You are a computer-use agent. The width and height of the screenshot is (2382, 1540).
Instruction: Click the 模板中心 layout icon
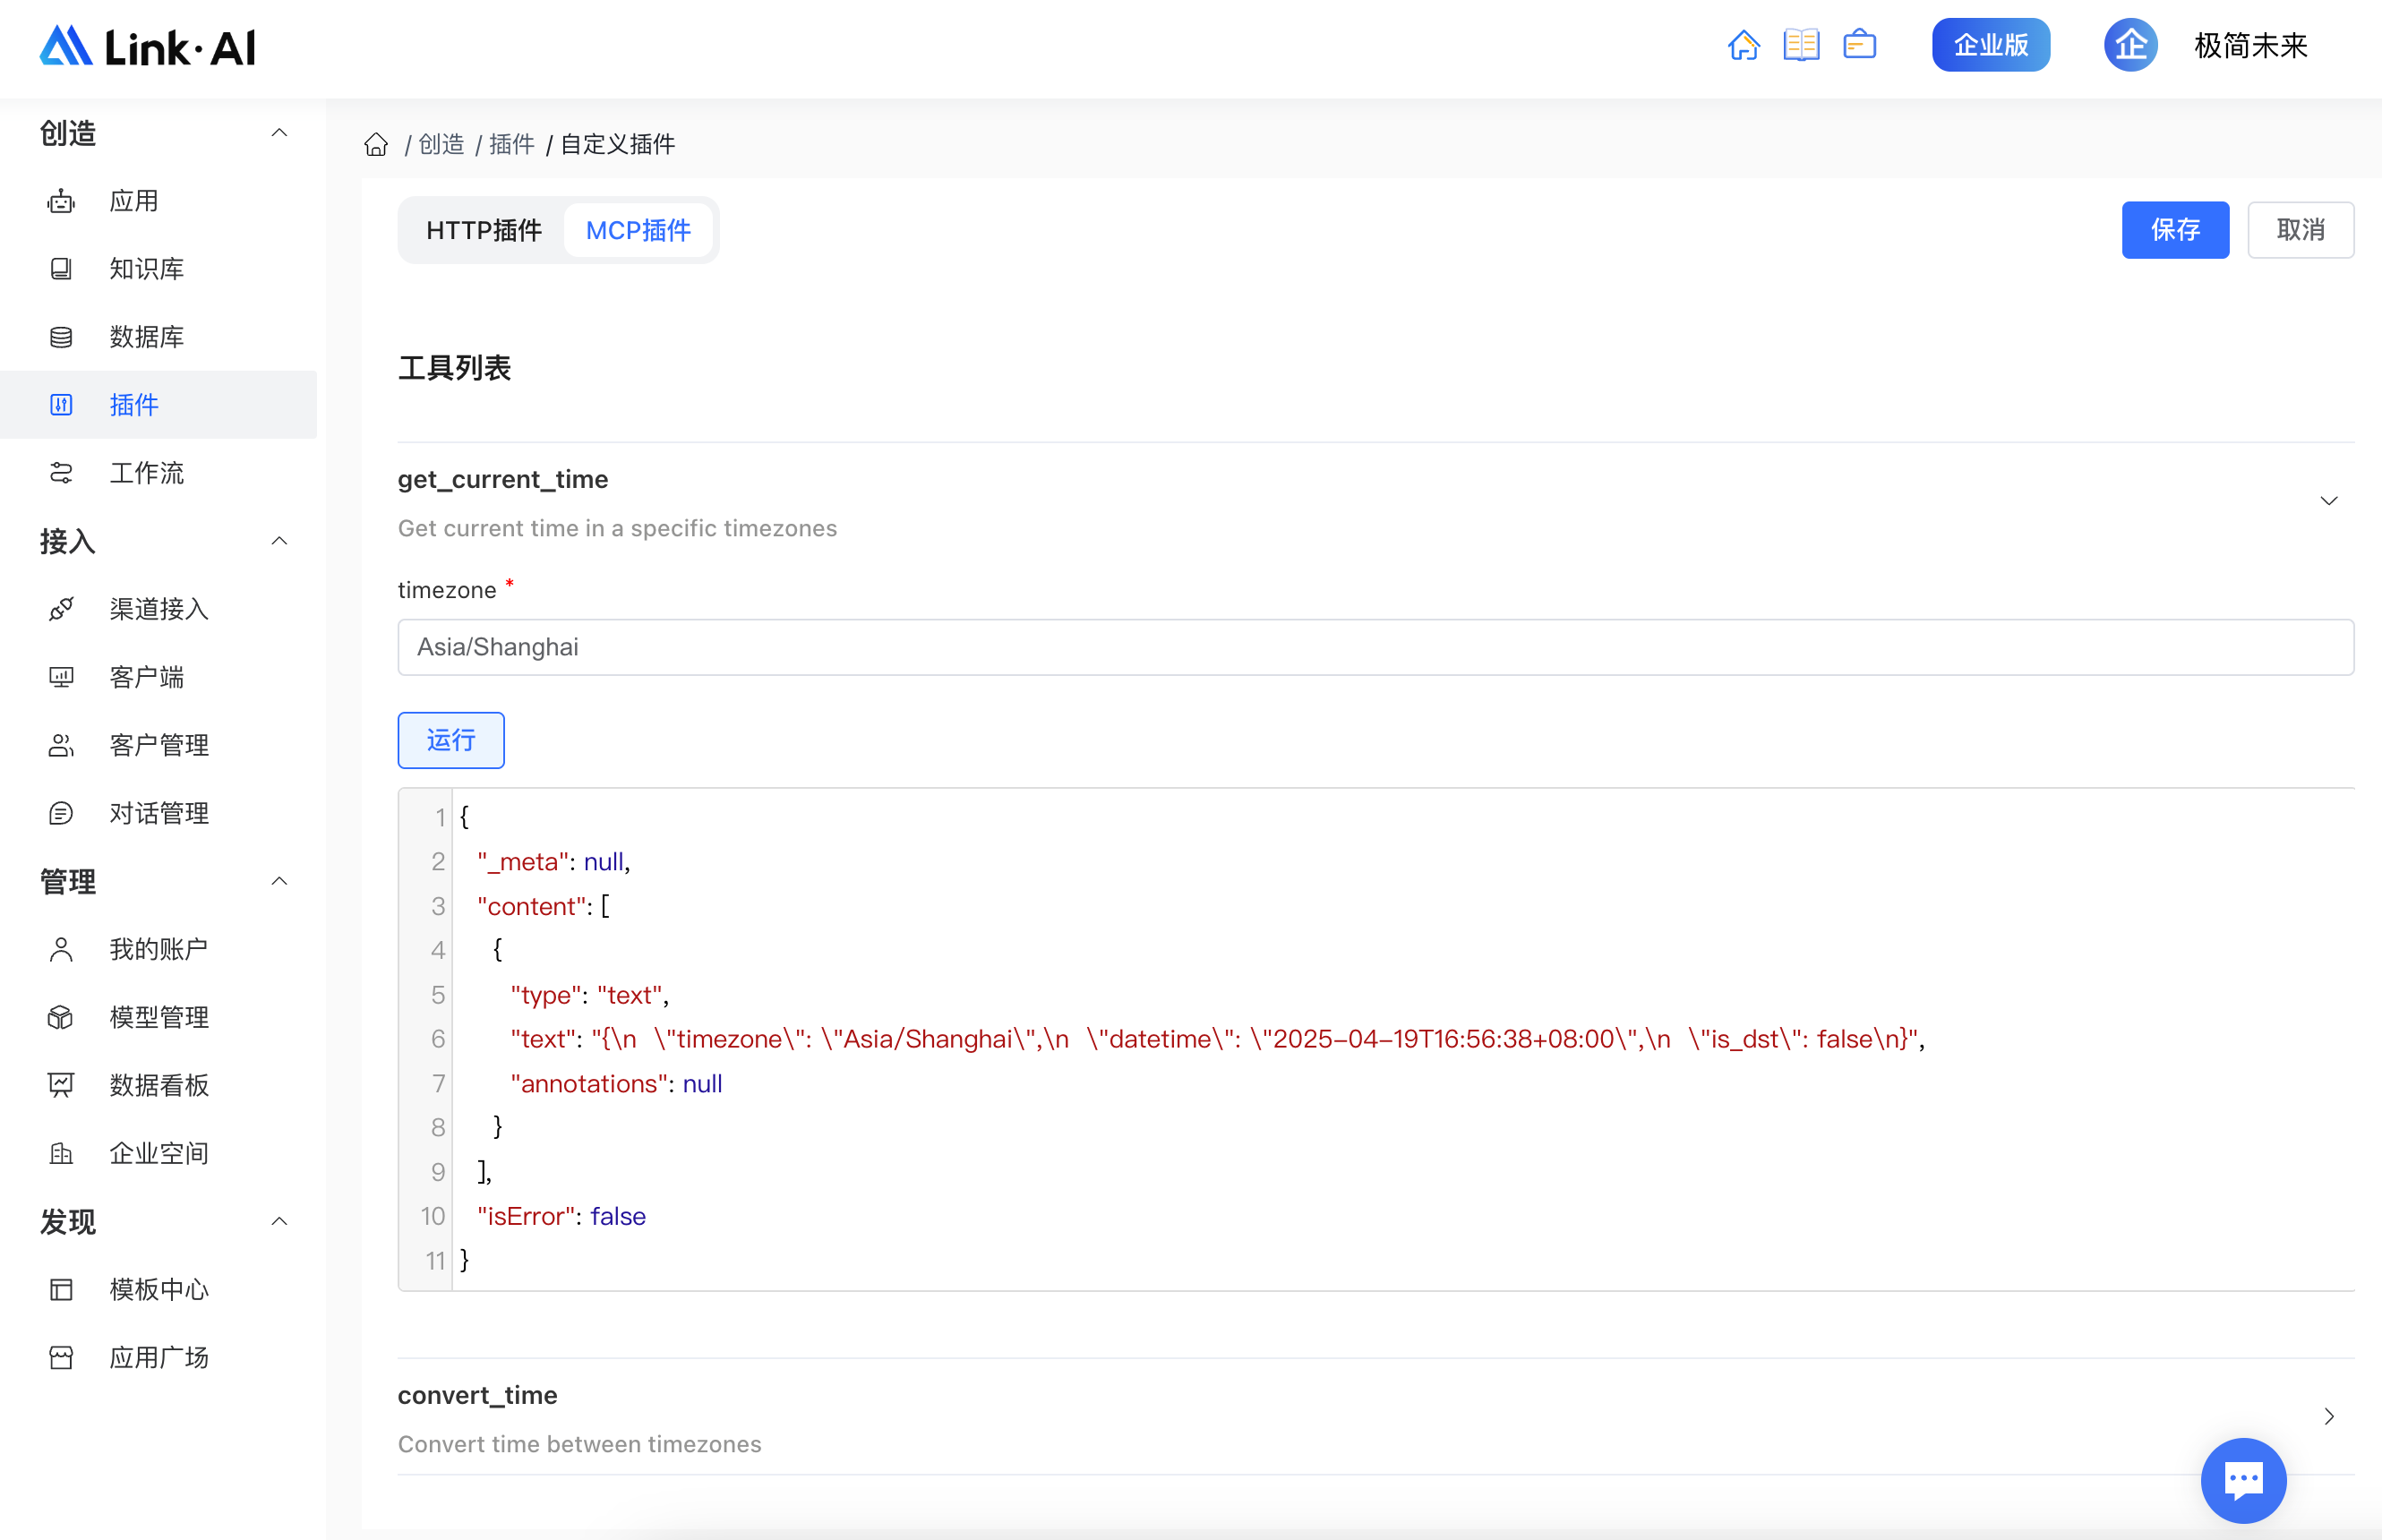61,1289
